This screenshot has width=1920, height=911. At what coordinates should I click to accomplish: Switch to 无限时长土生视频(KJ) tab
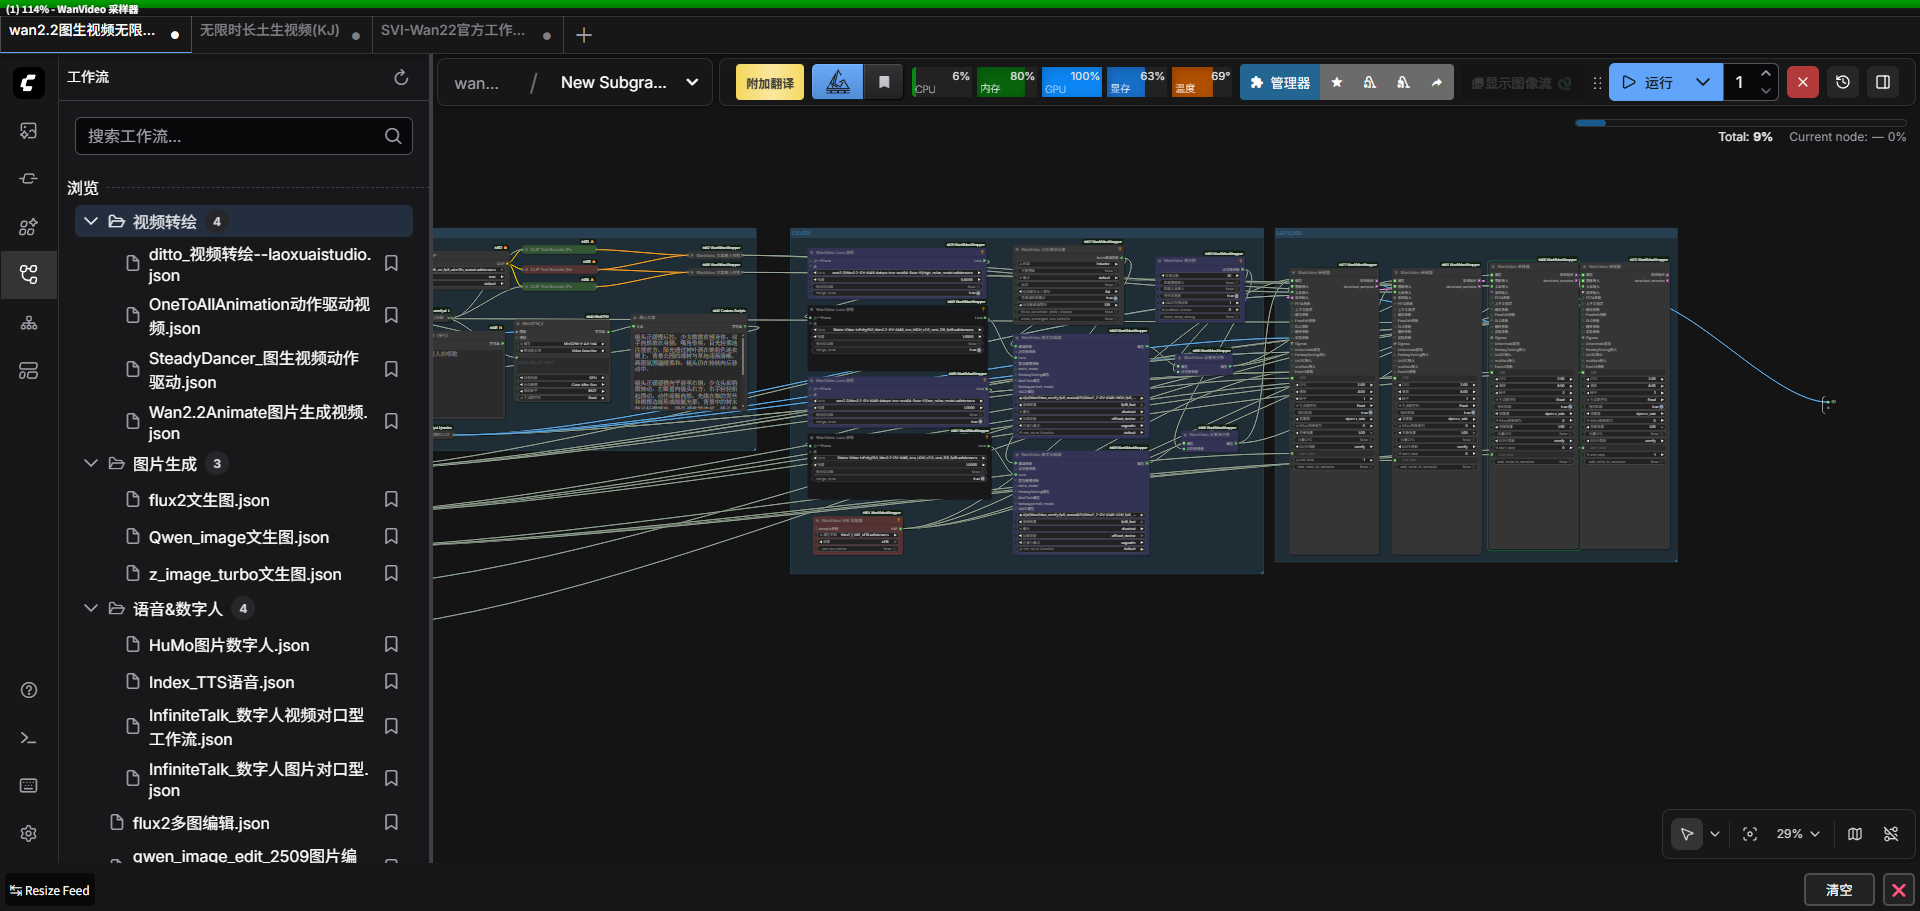pyautogui.click(x=270, y=31)
